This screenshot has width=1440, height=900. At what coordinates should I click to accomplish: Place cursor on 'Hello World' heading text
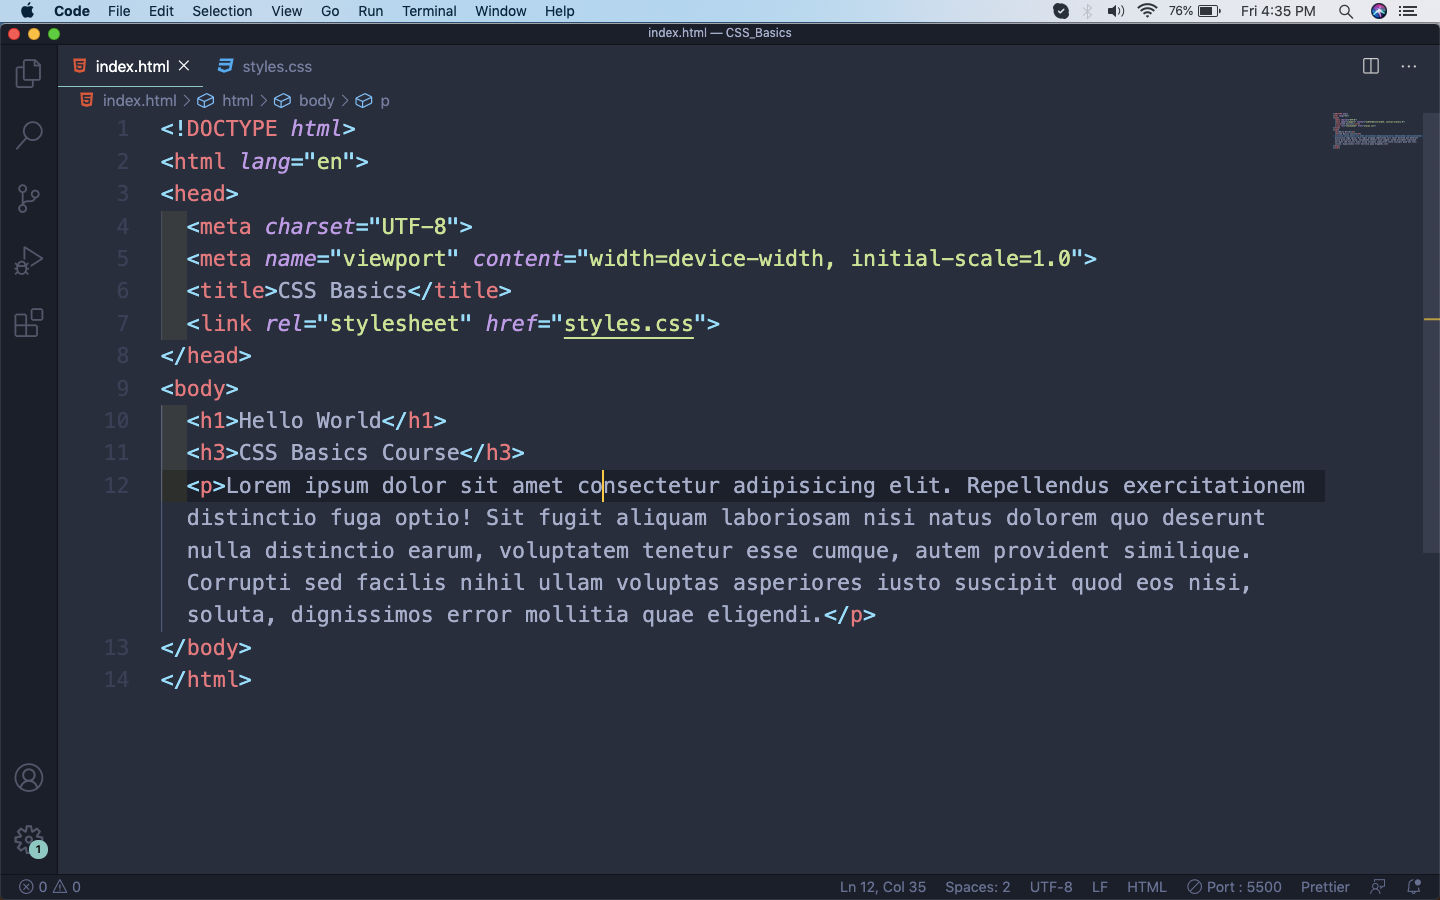point(310,421)
